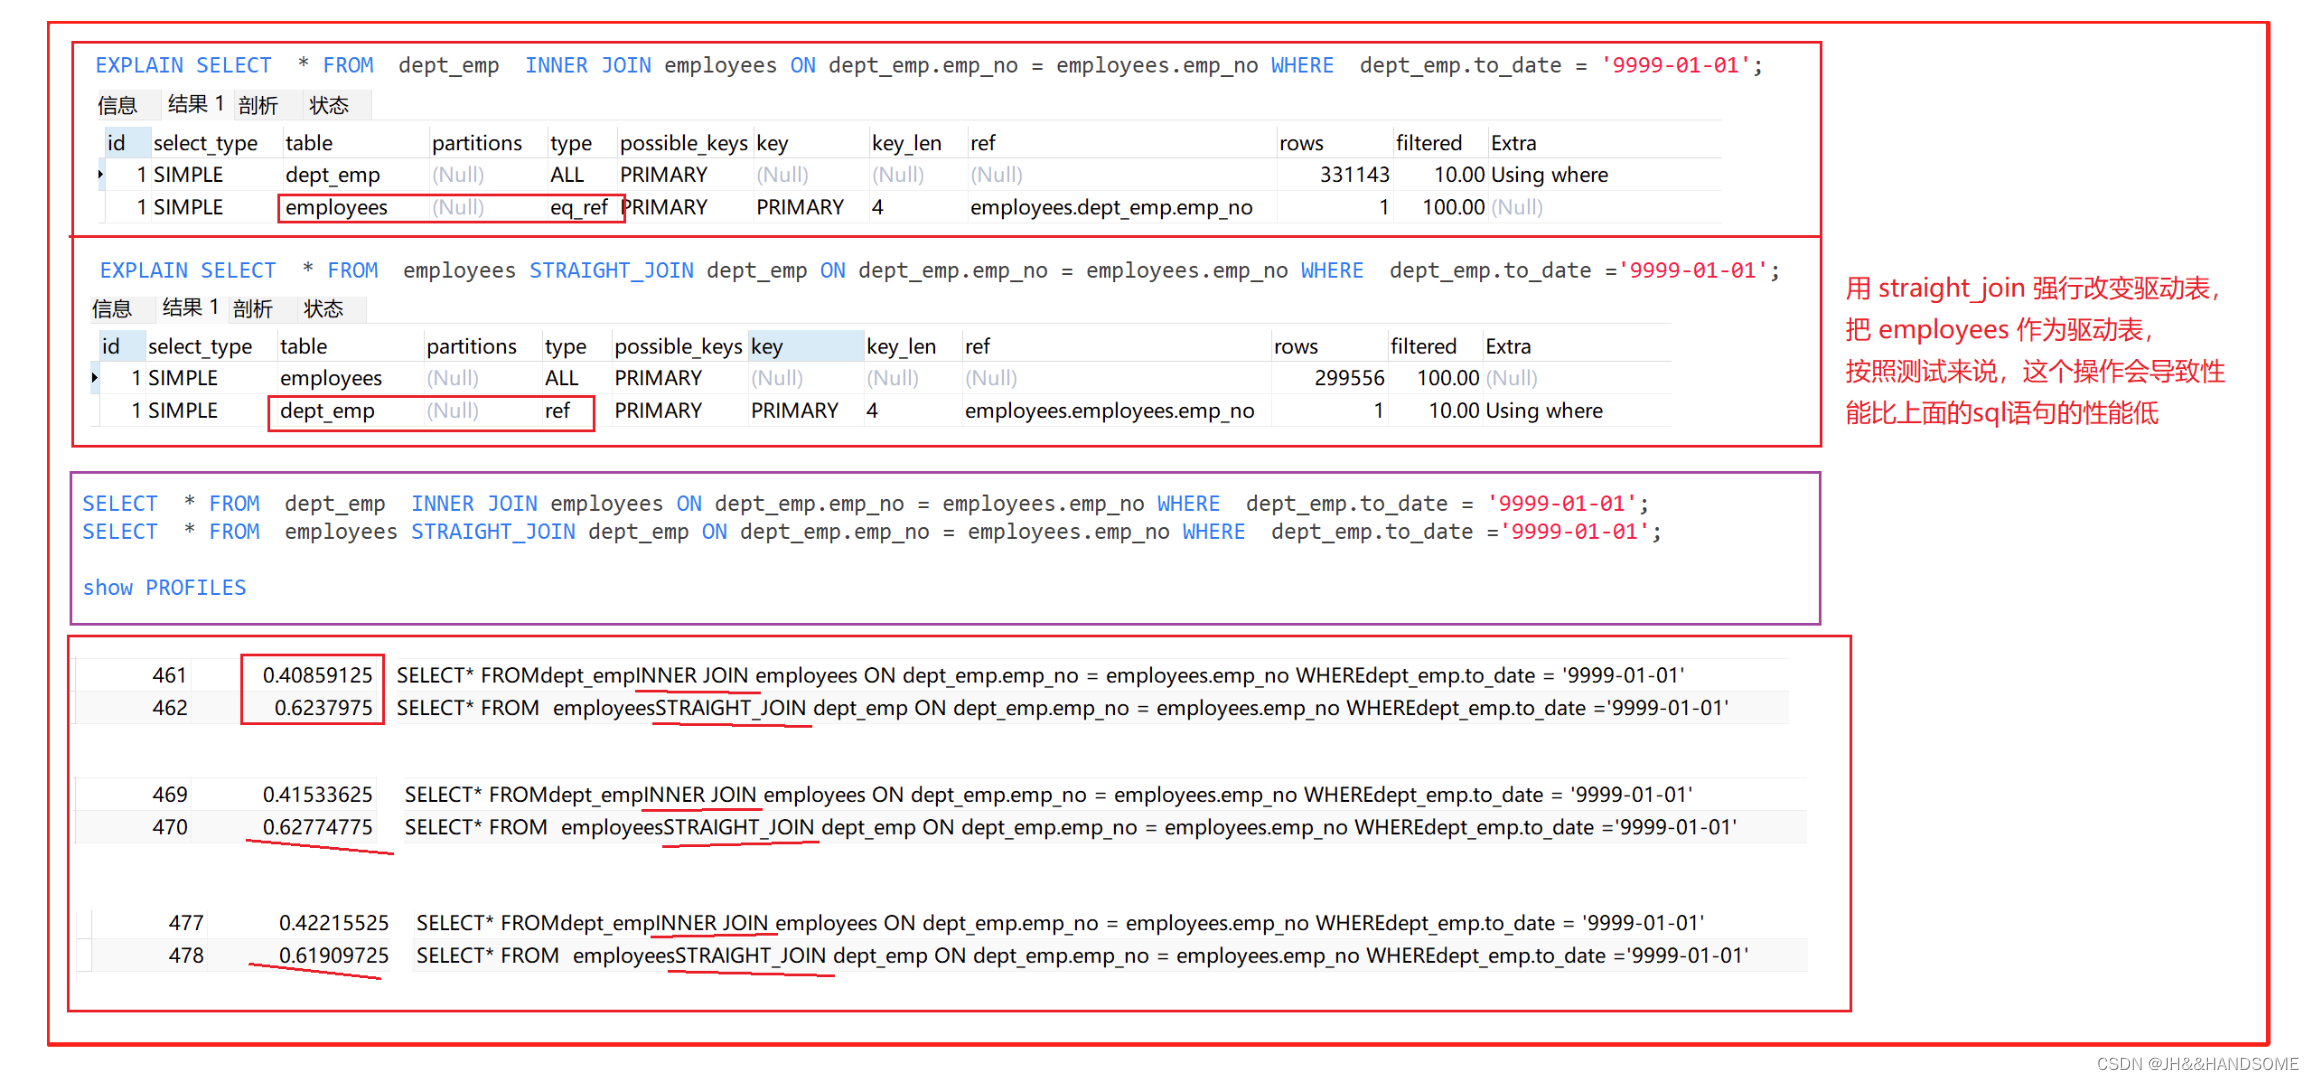Open the 信息 tab under the INNER JOIN explain query

(117, 105)
